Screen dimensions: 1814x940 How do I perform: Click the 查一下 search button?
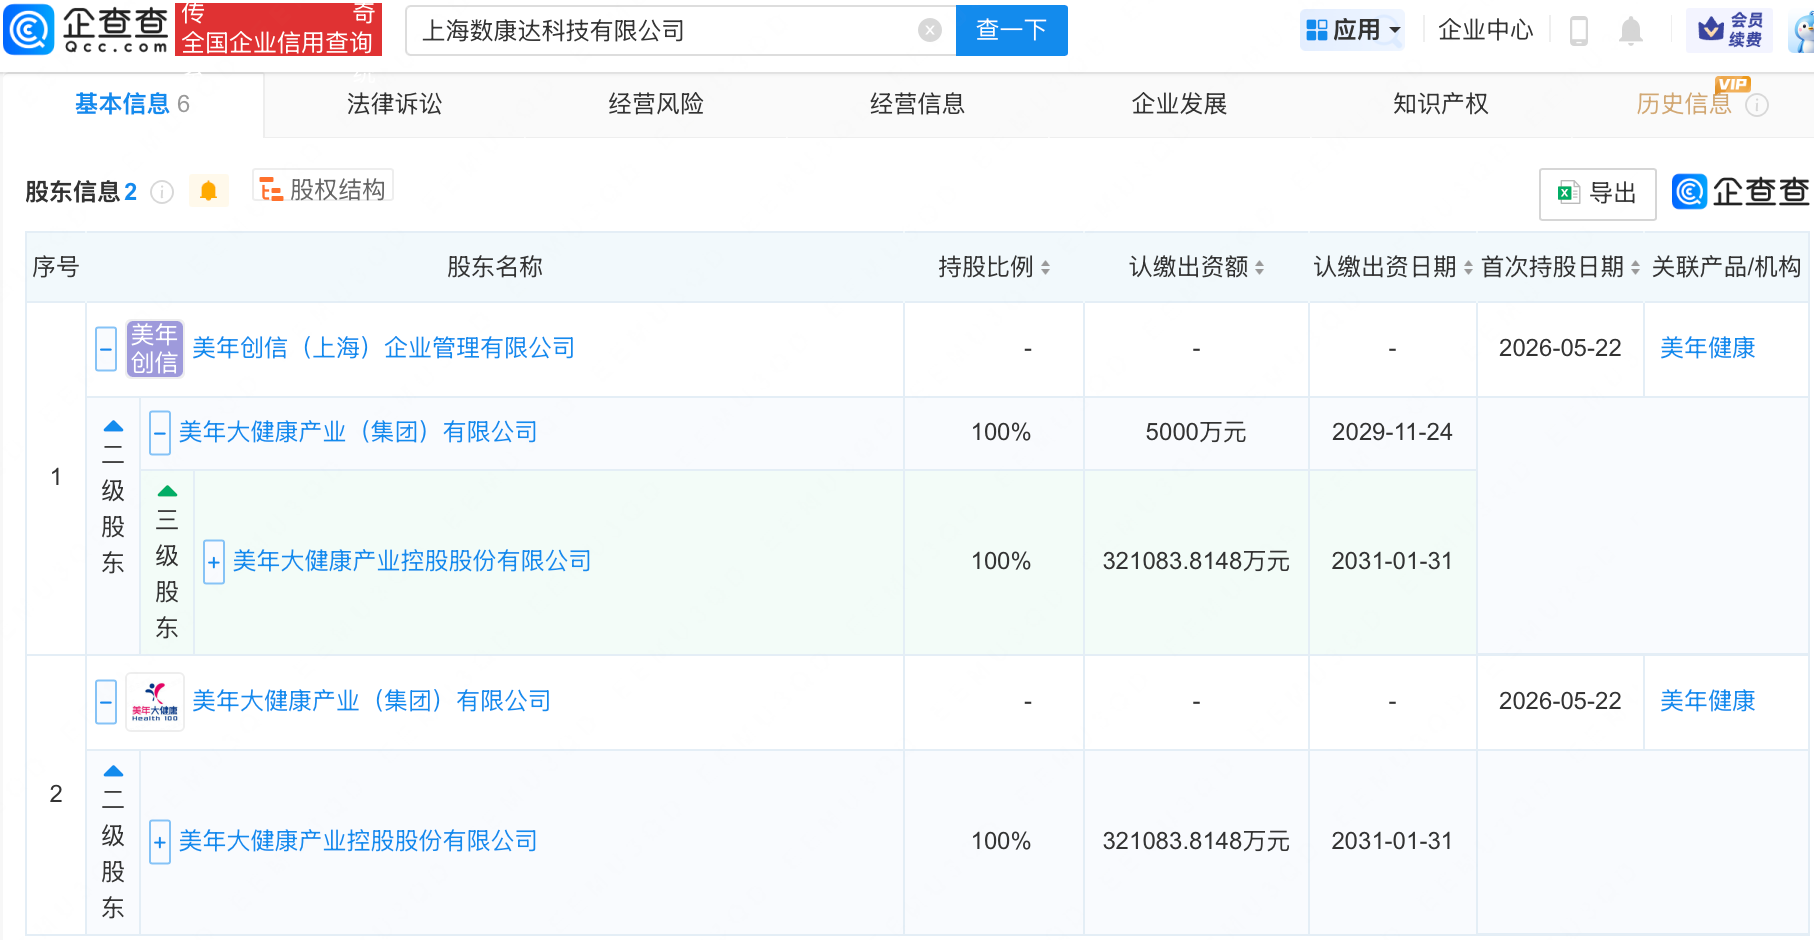pos(1011,31)
